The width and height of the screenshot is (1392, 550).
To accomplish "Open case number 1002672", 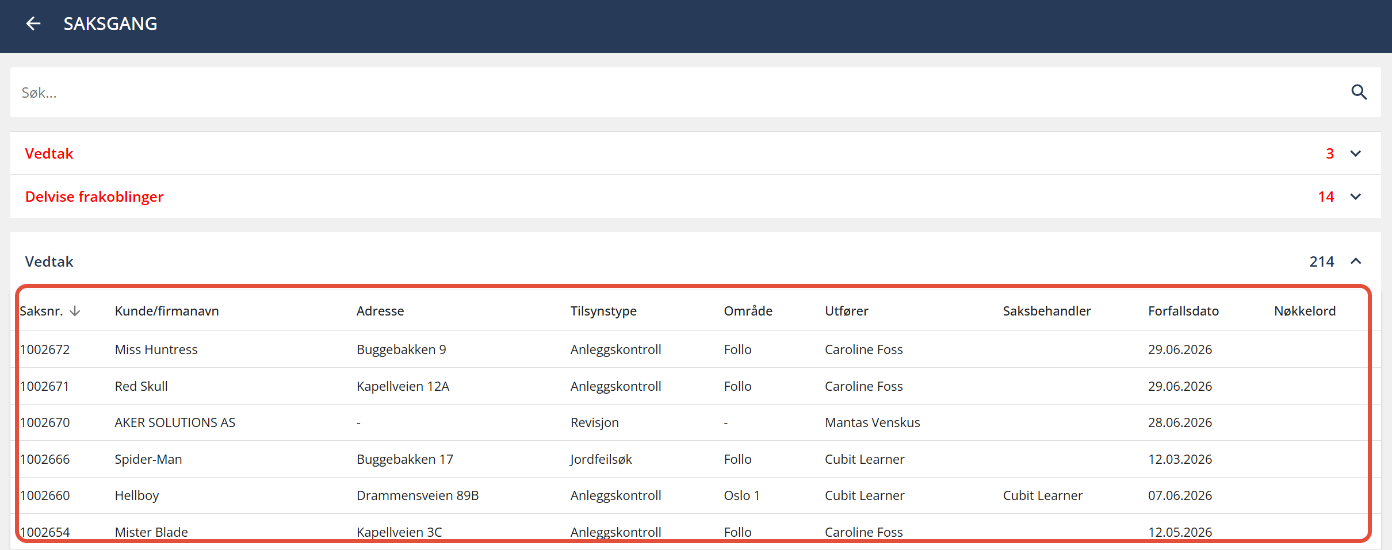I will pos(45,350).
